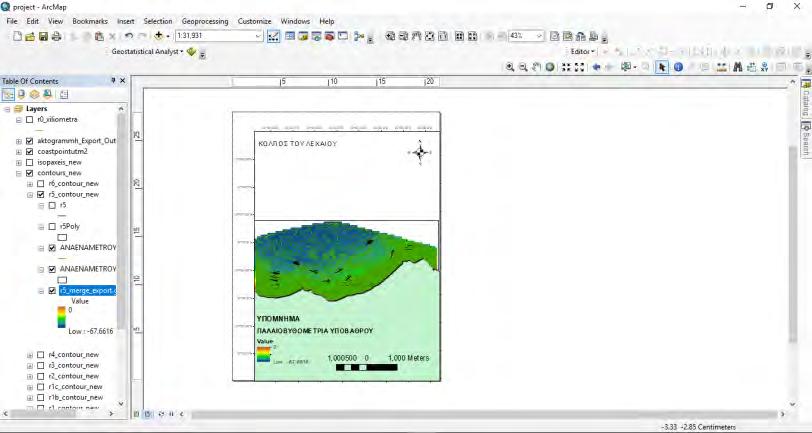
Task: Open the Editor dropdown menu
Action: point(583,52)
